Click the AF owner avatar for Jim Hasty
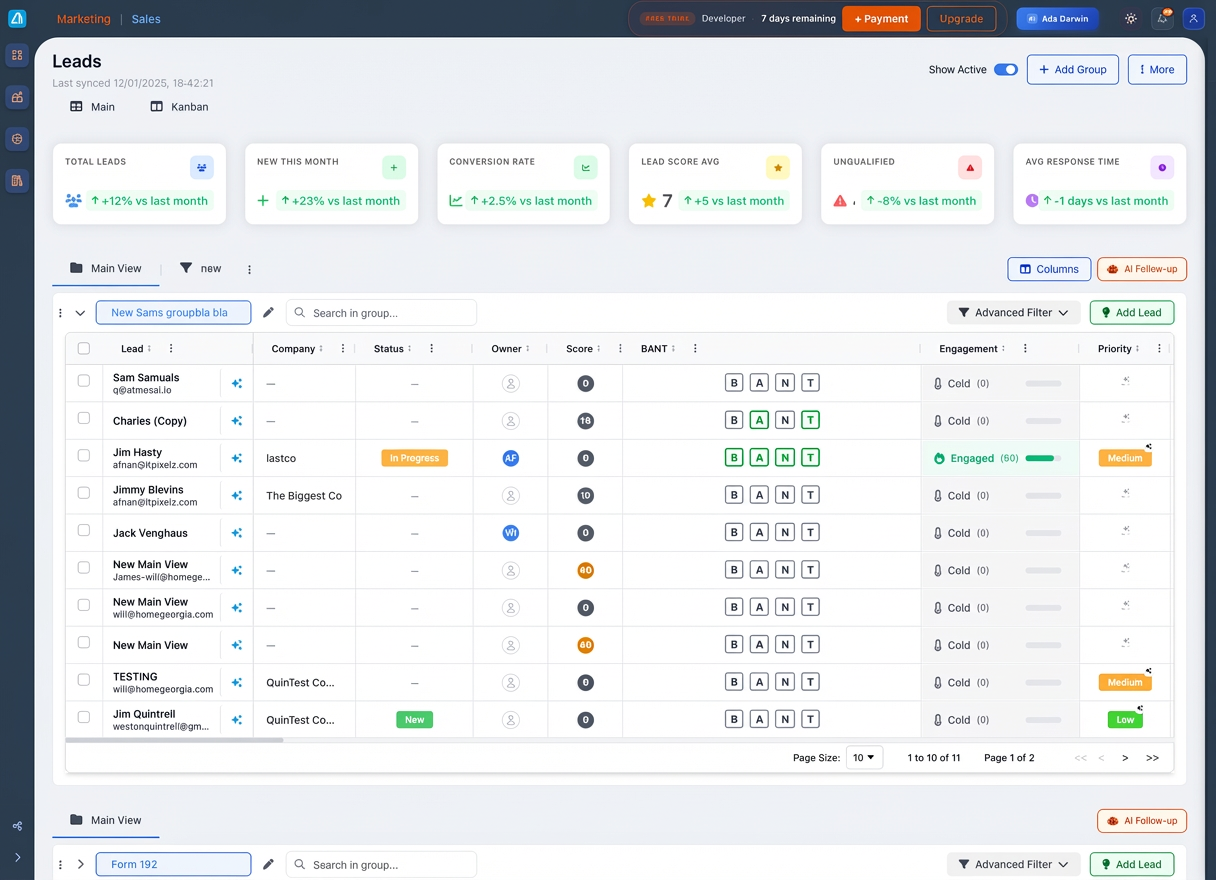Image resolution: width=1216 pixels, height=880 pixels. [511, 458]
